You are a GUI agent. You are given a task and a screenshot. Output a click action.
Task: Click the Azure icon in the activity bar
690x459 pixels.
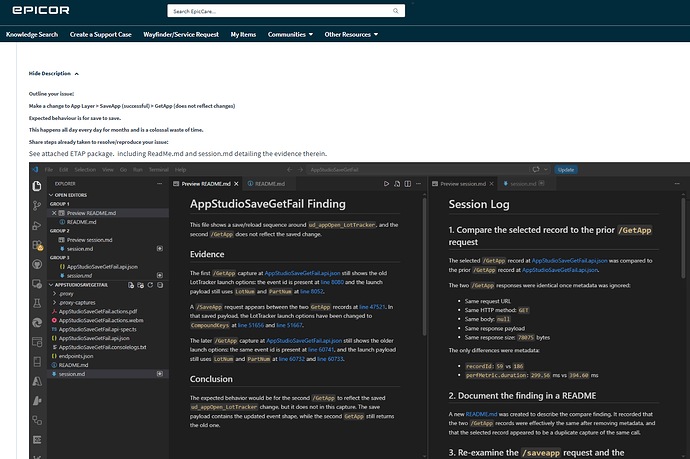(37, 381)
